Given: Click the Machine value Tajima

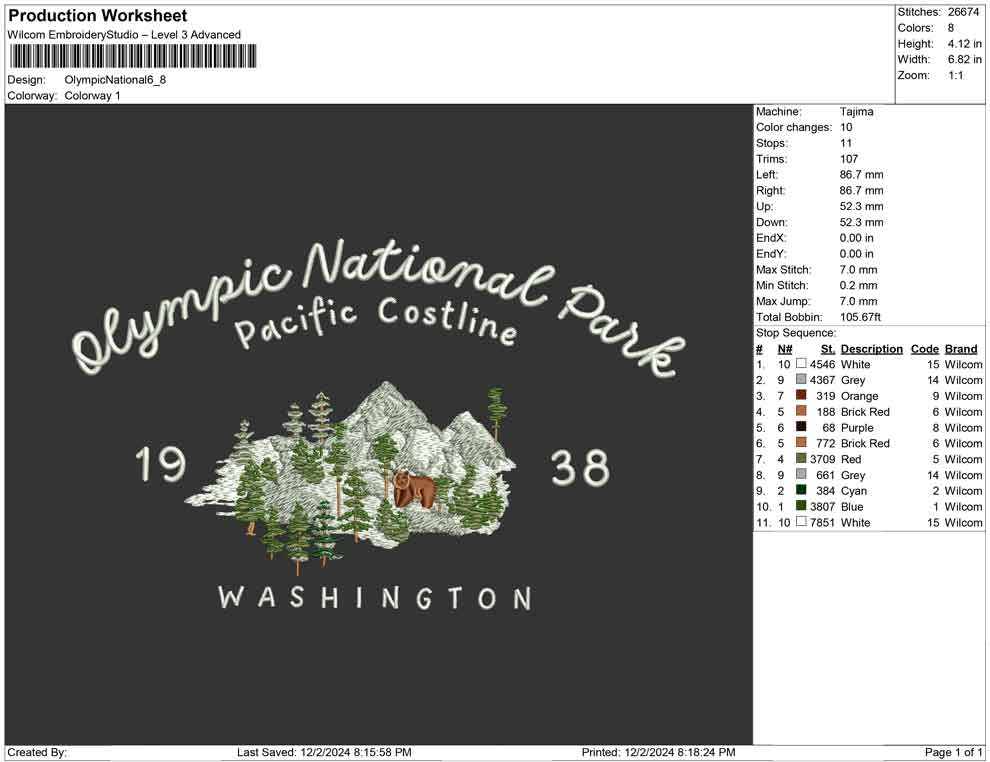Looking at the screenshot, I should click(x=856, y=111).
